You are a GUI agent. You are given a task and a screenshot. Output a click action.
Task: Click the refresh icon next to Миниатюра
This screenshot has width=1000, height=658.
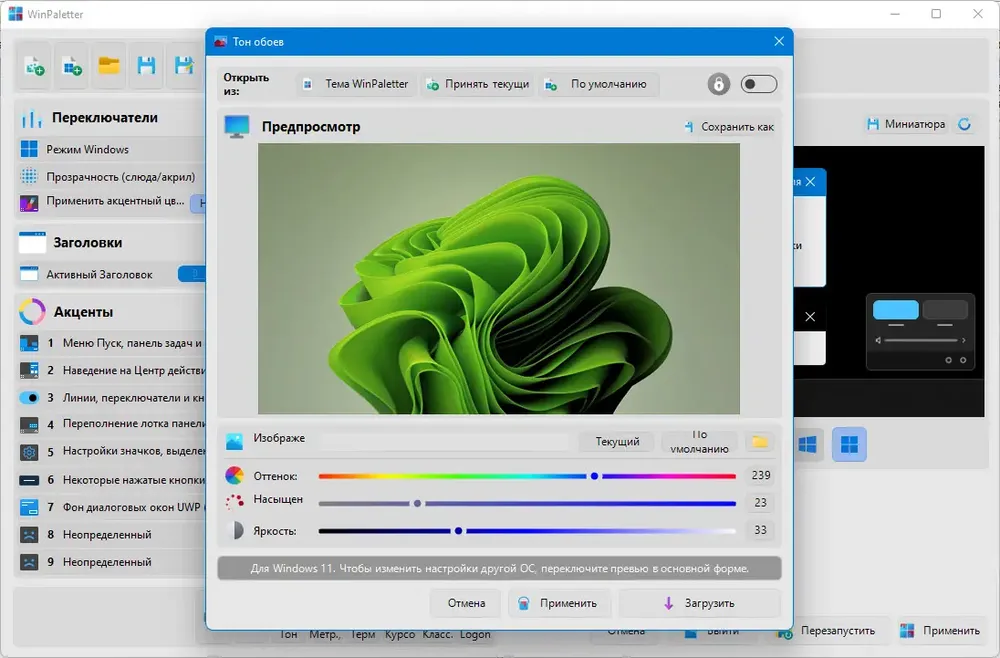click(x=965, y=124)
